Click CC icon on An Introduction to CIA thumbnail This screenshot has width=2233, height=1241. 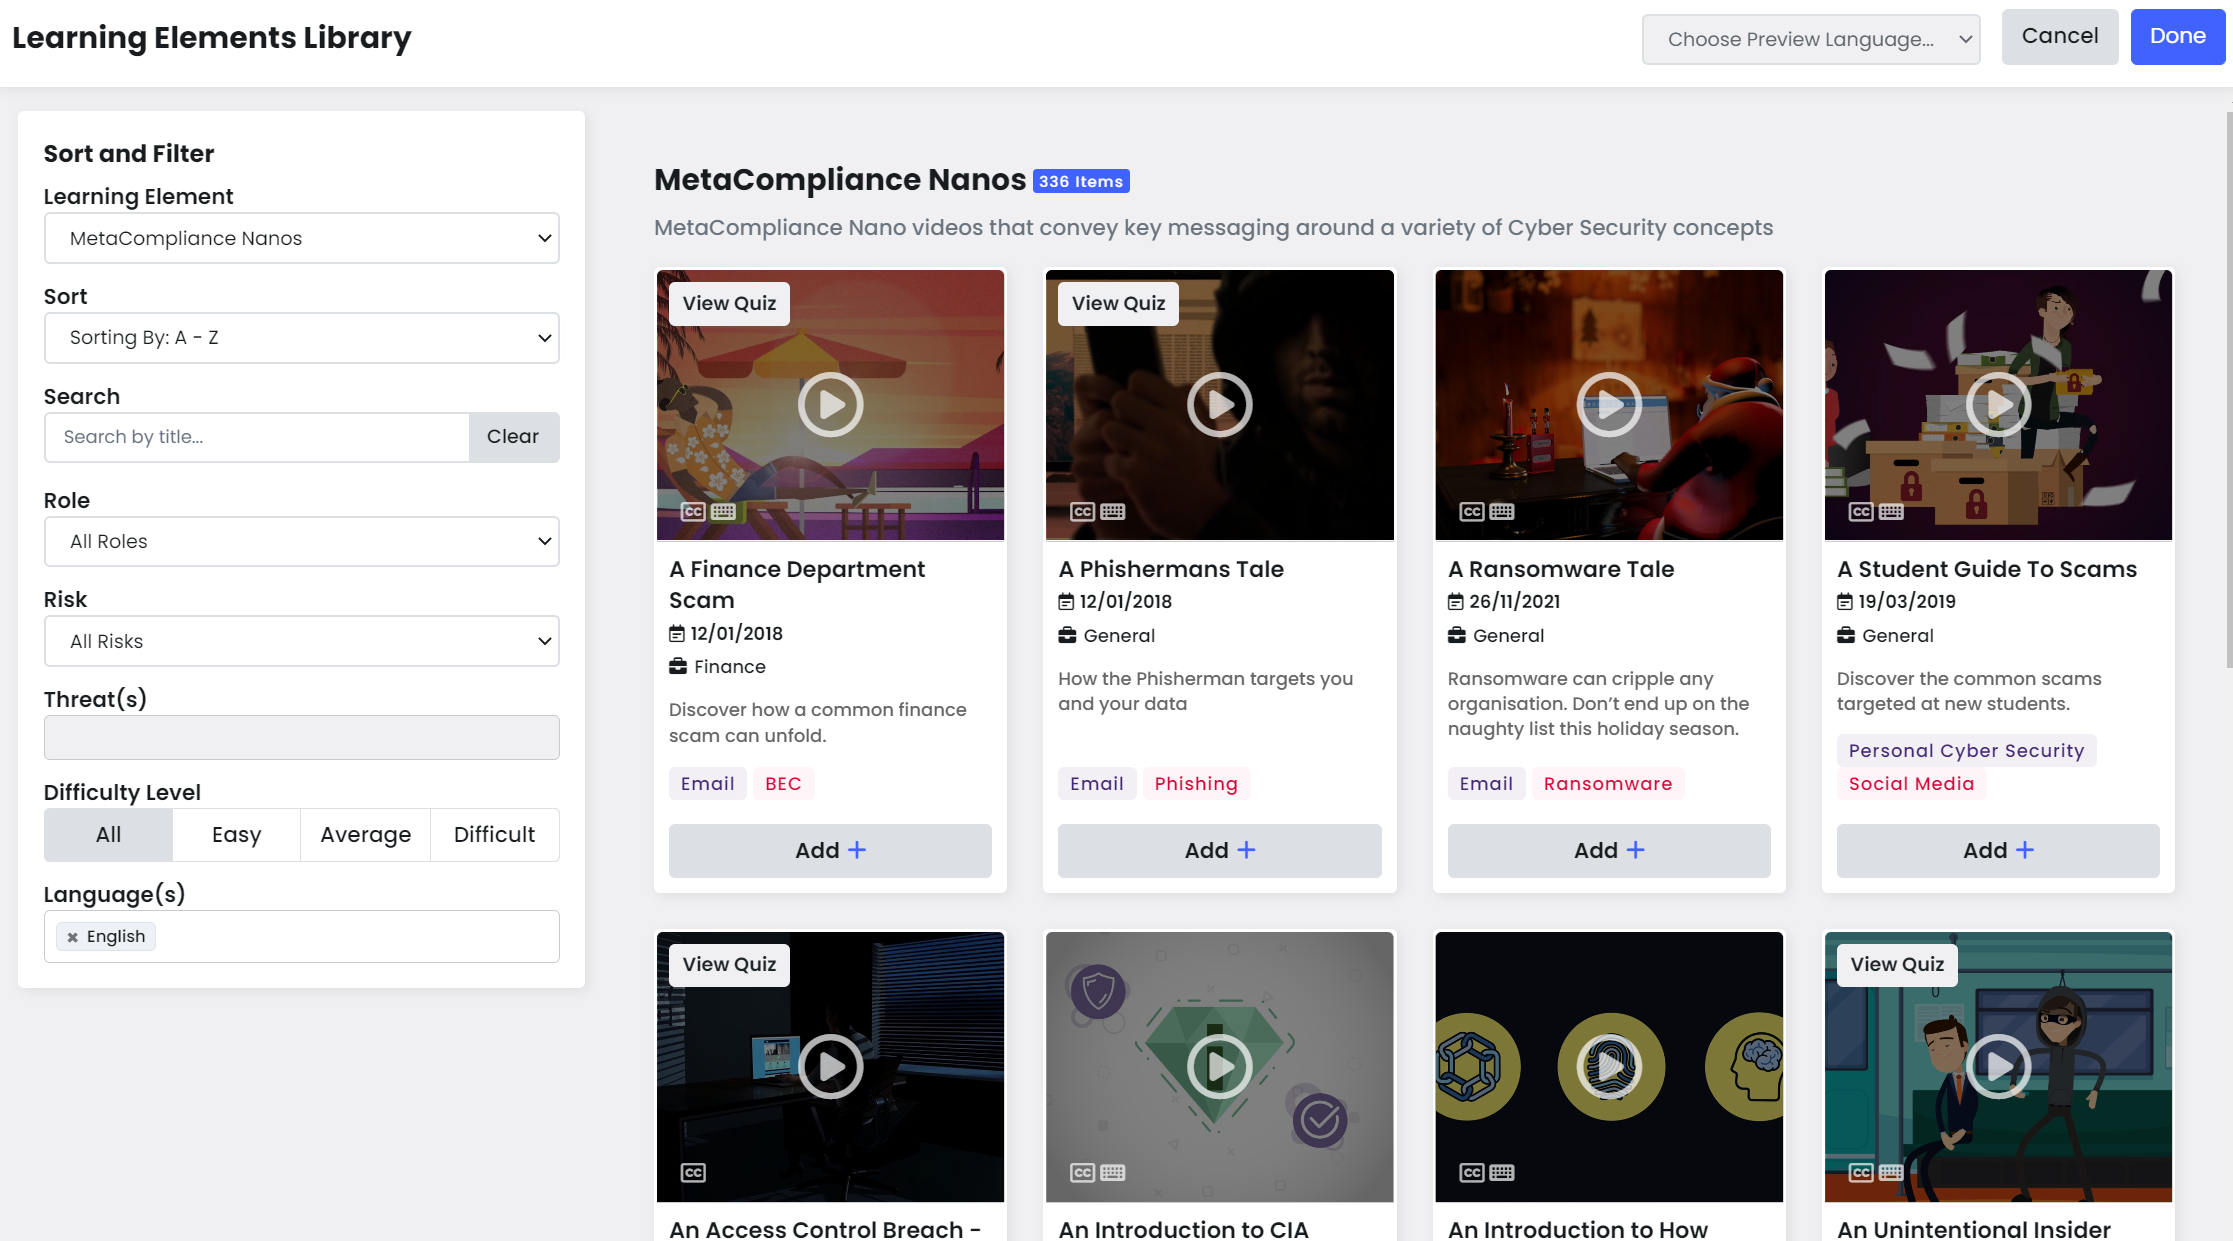tap(1082, 1173)
